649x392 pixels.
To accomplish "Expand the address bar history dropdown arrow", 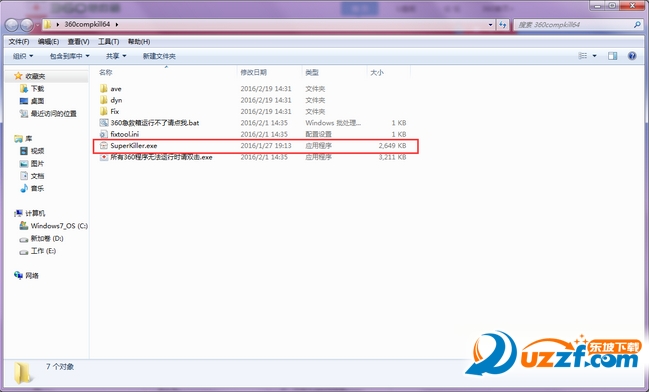I will coord(490,25).
